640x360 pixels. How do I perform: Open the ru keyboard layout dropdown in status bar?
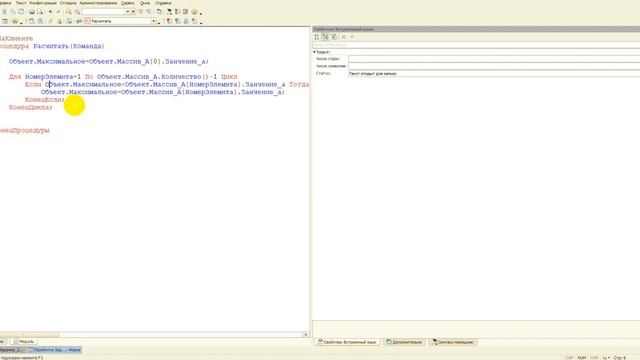606,358
